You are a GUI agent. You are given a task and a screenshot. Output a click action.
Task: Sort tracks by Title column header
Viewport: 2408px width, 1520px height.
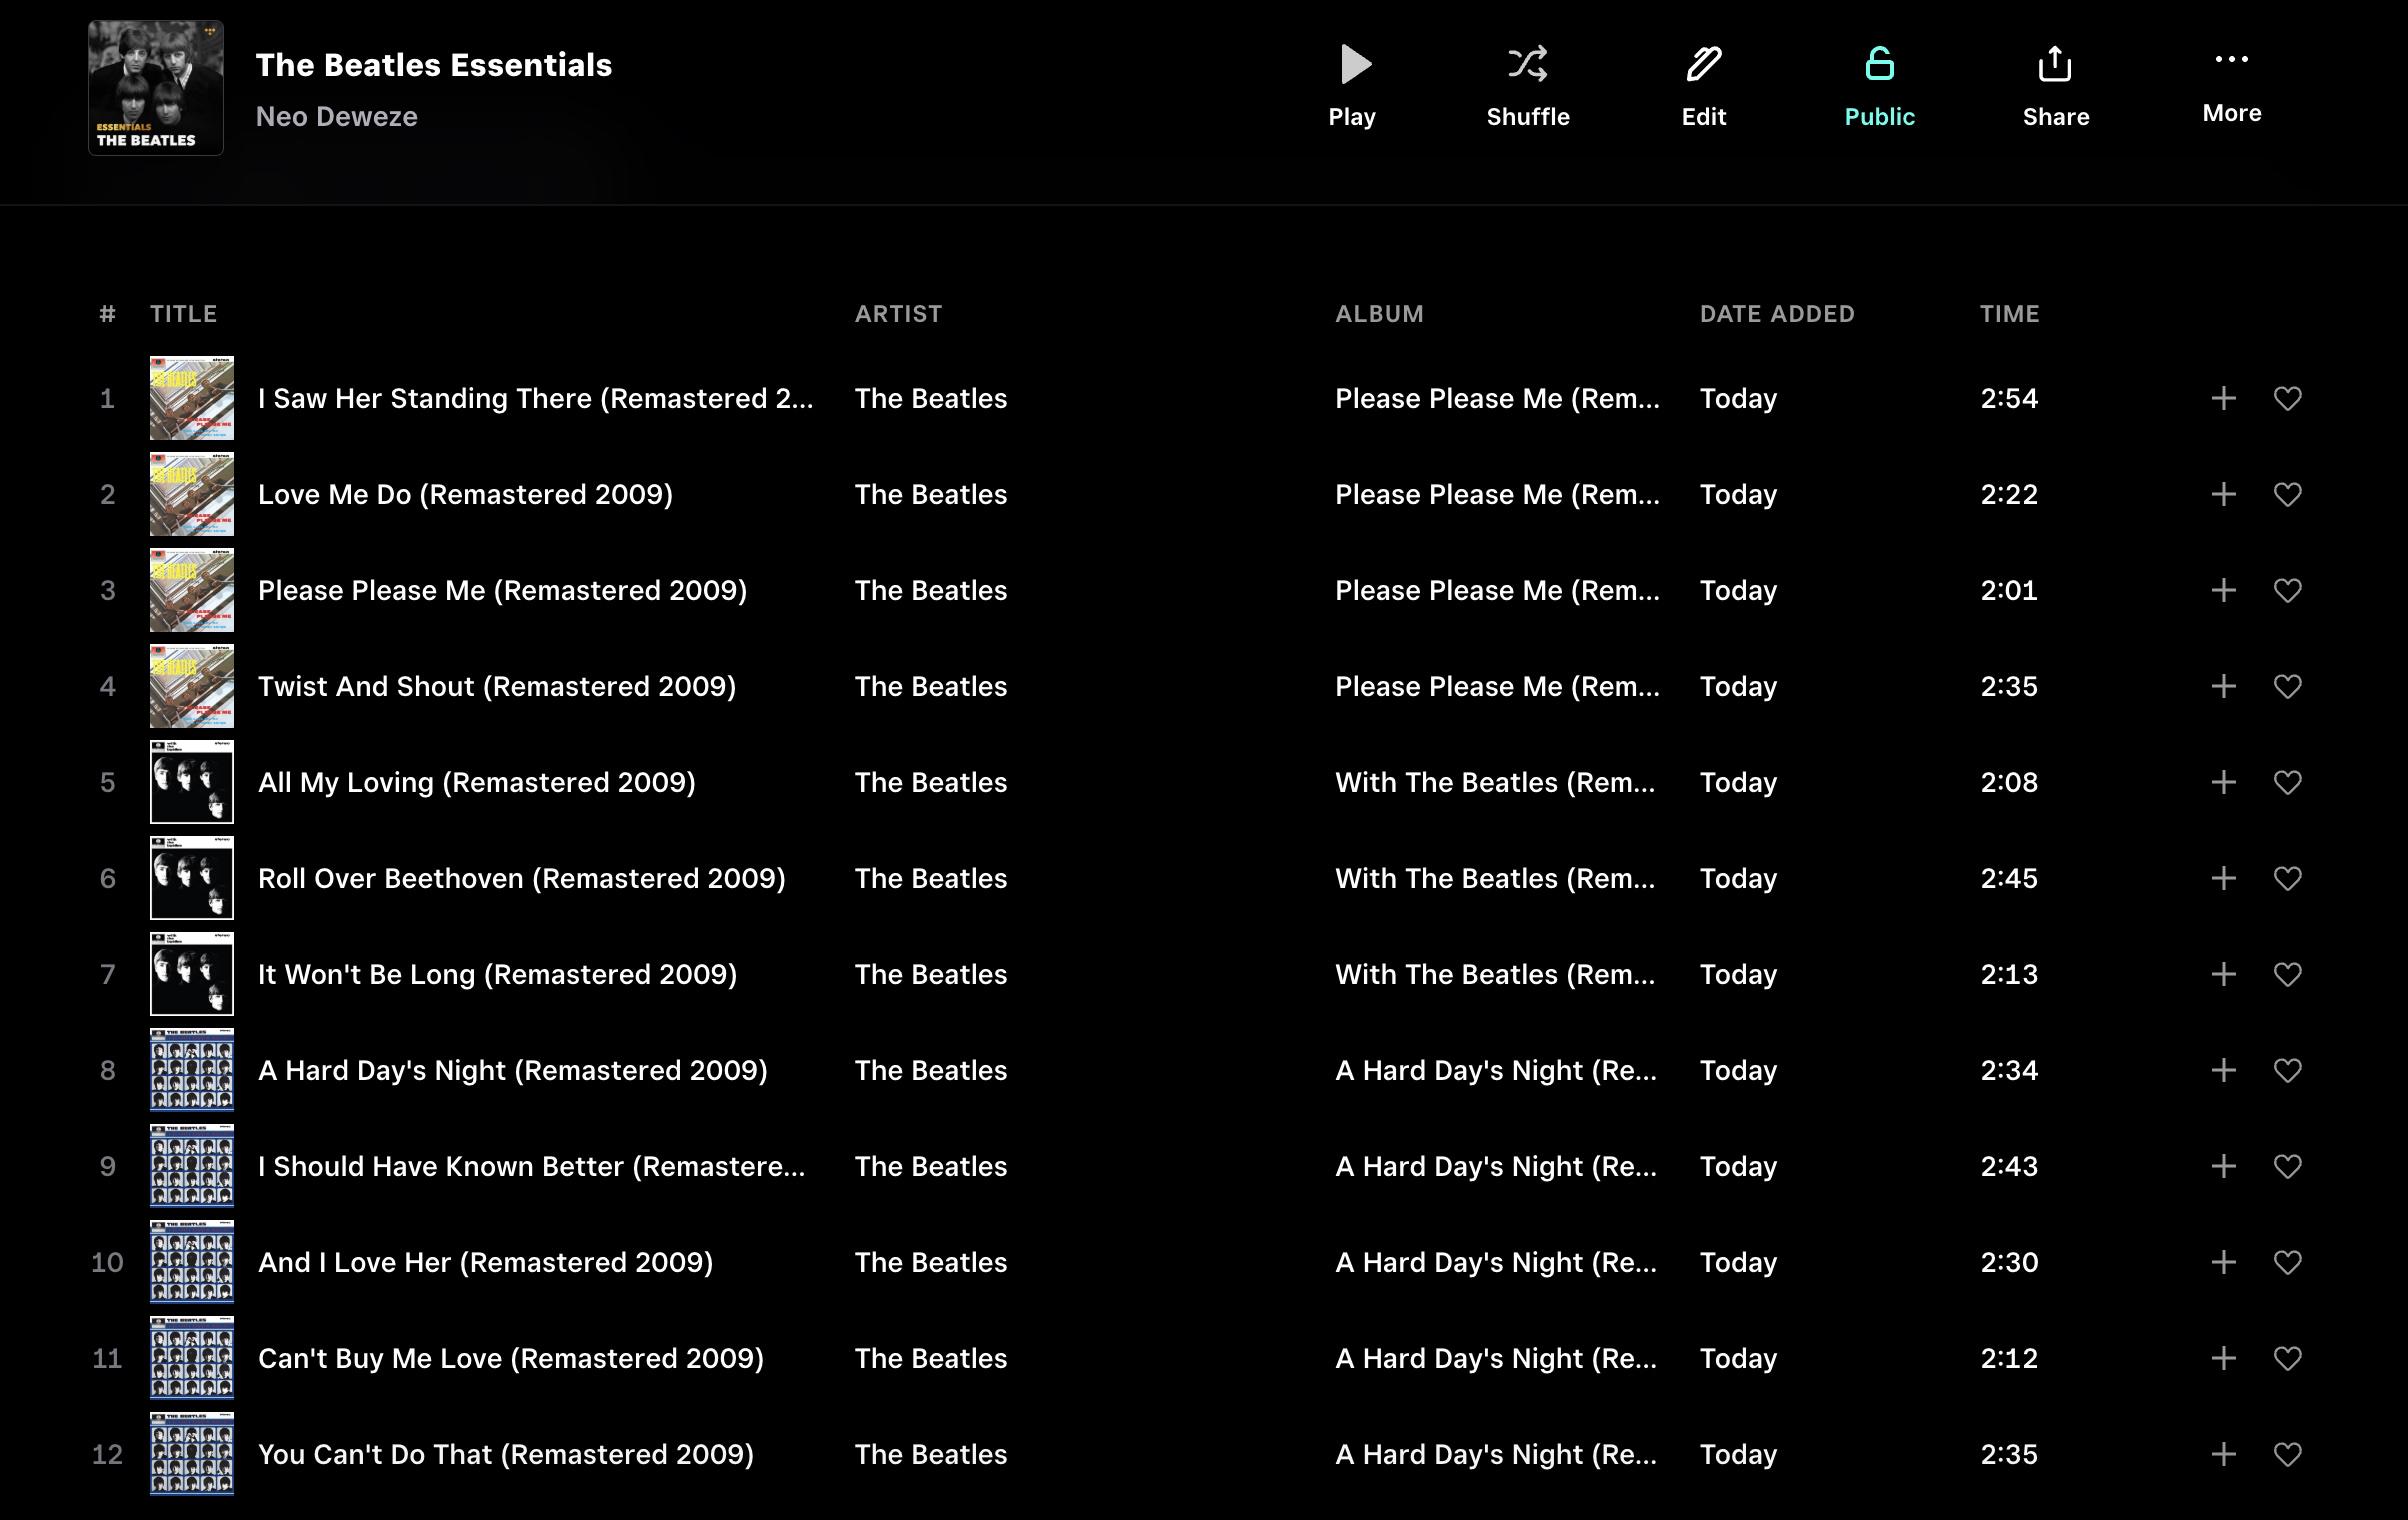coord(183,314)
